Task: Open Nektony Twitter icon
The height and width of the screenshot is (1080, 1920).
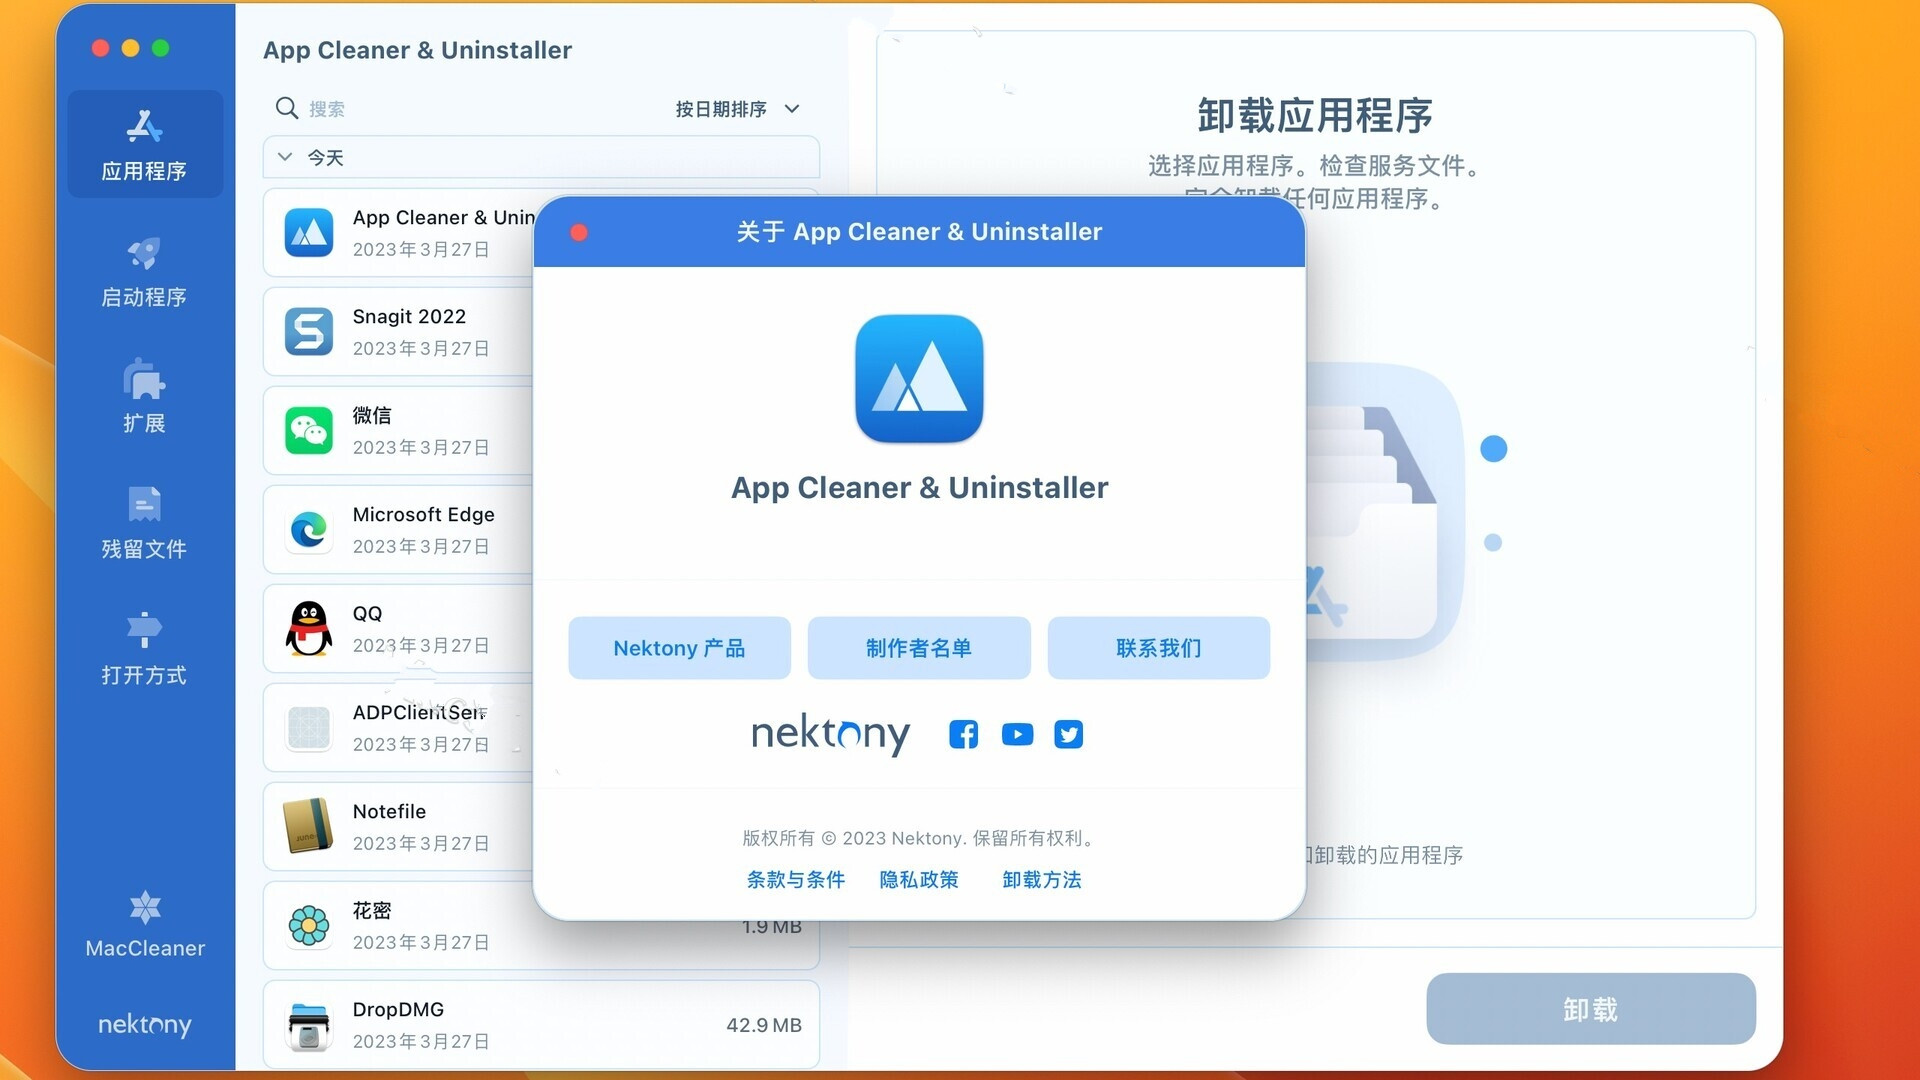Action: point(1068,734)
